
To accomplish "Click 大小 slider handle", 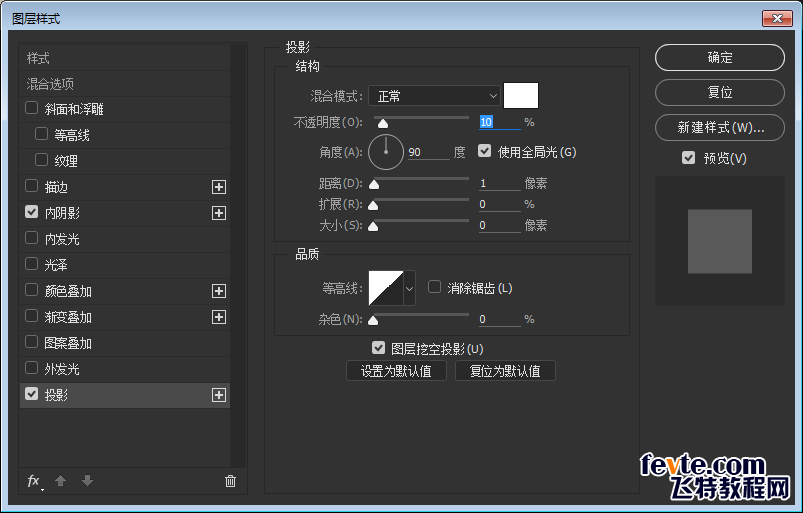I will point(373,226).
